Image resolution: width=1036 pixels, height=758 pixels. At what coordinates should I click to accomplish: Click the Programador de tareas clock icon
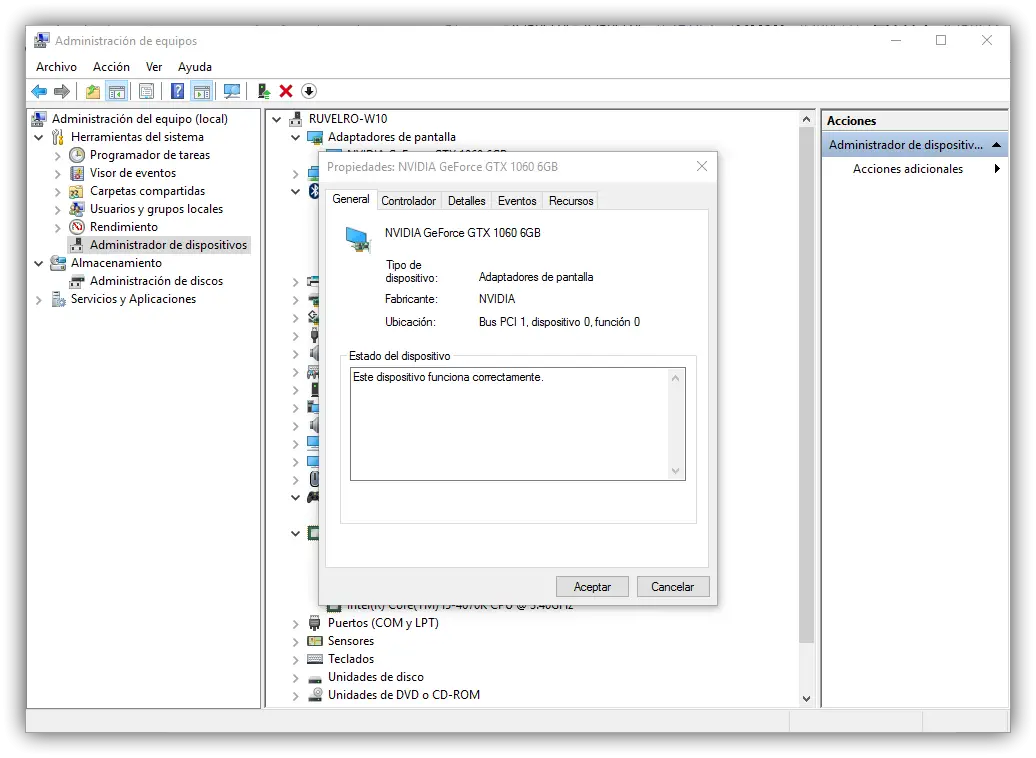(77, 155)
